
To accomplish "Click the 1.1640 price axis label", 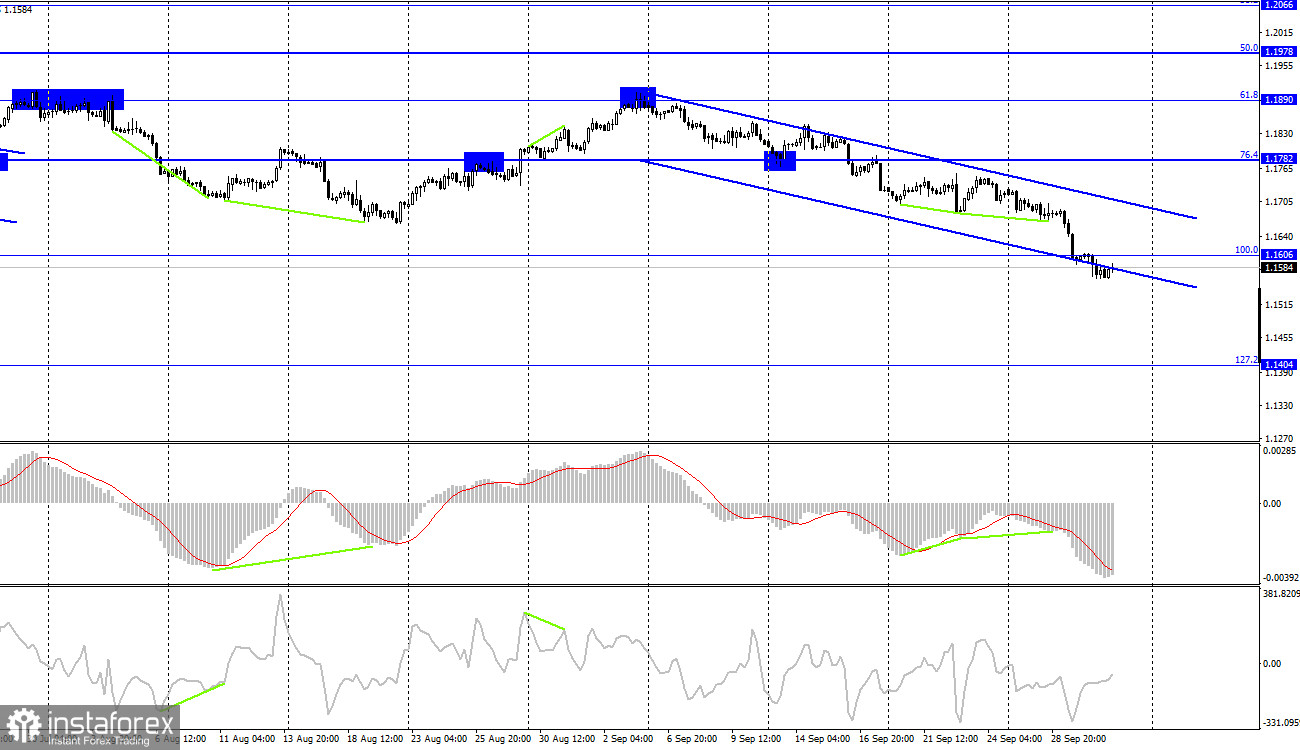I will 1279,237.
